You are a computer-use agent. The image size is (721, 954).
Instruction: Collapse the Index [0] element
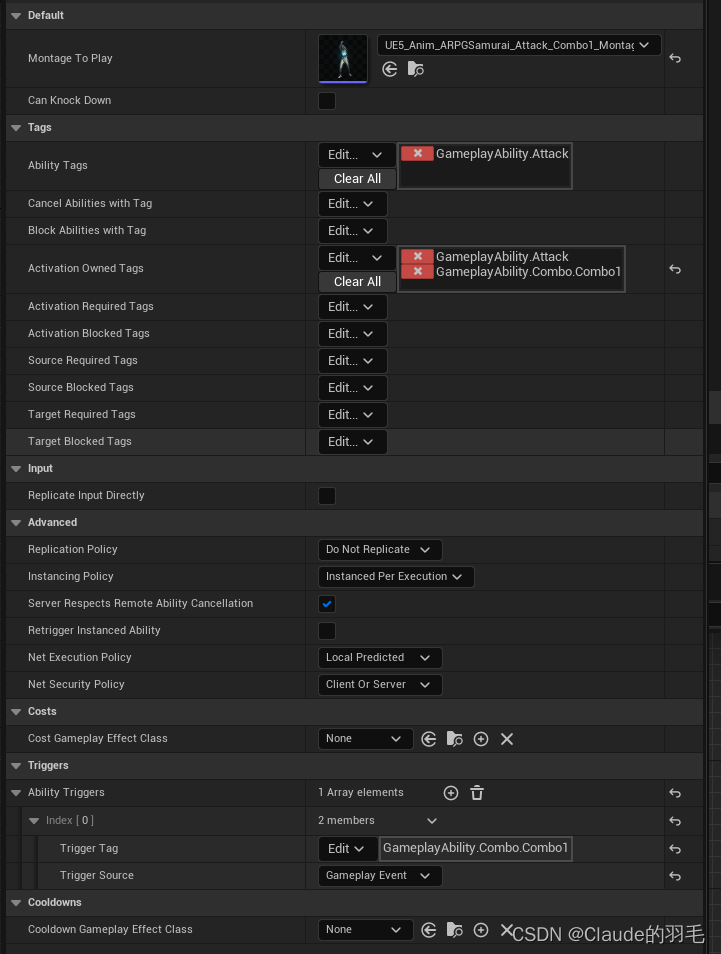point(34,821)
